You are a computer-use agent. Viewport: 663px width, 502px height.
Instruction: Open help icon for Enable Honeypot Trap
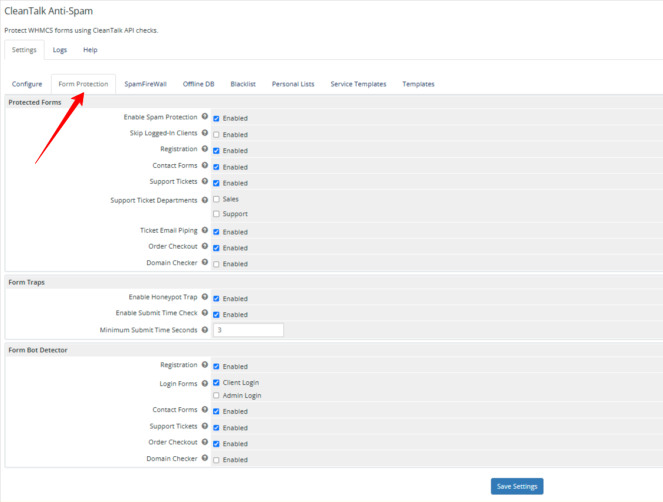tap(205, 296)
